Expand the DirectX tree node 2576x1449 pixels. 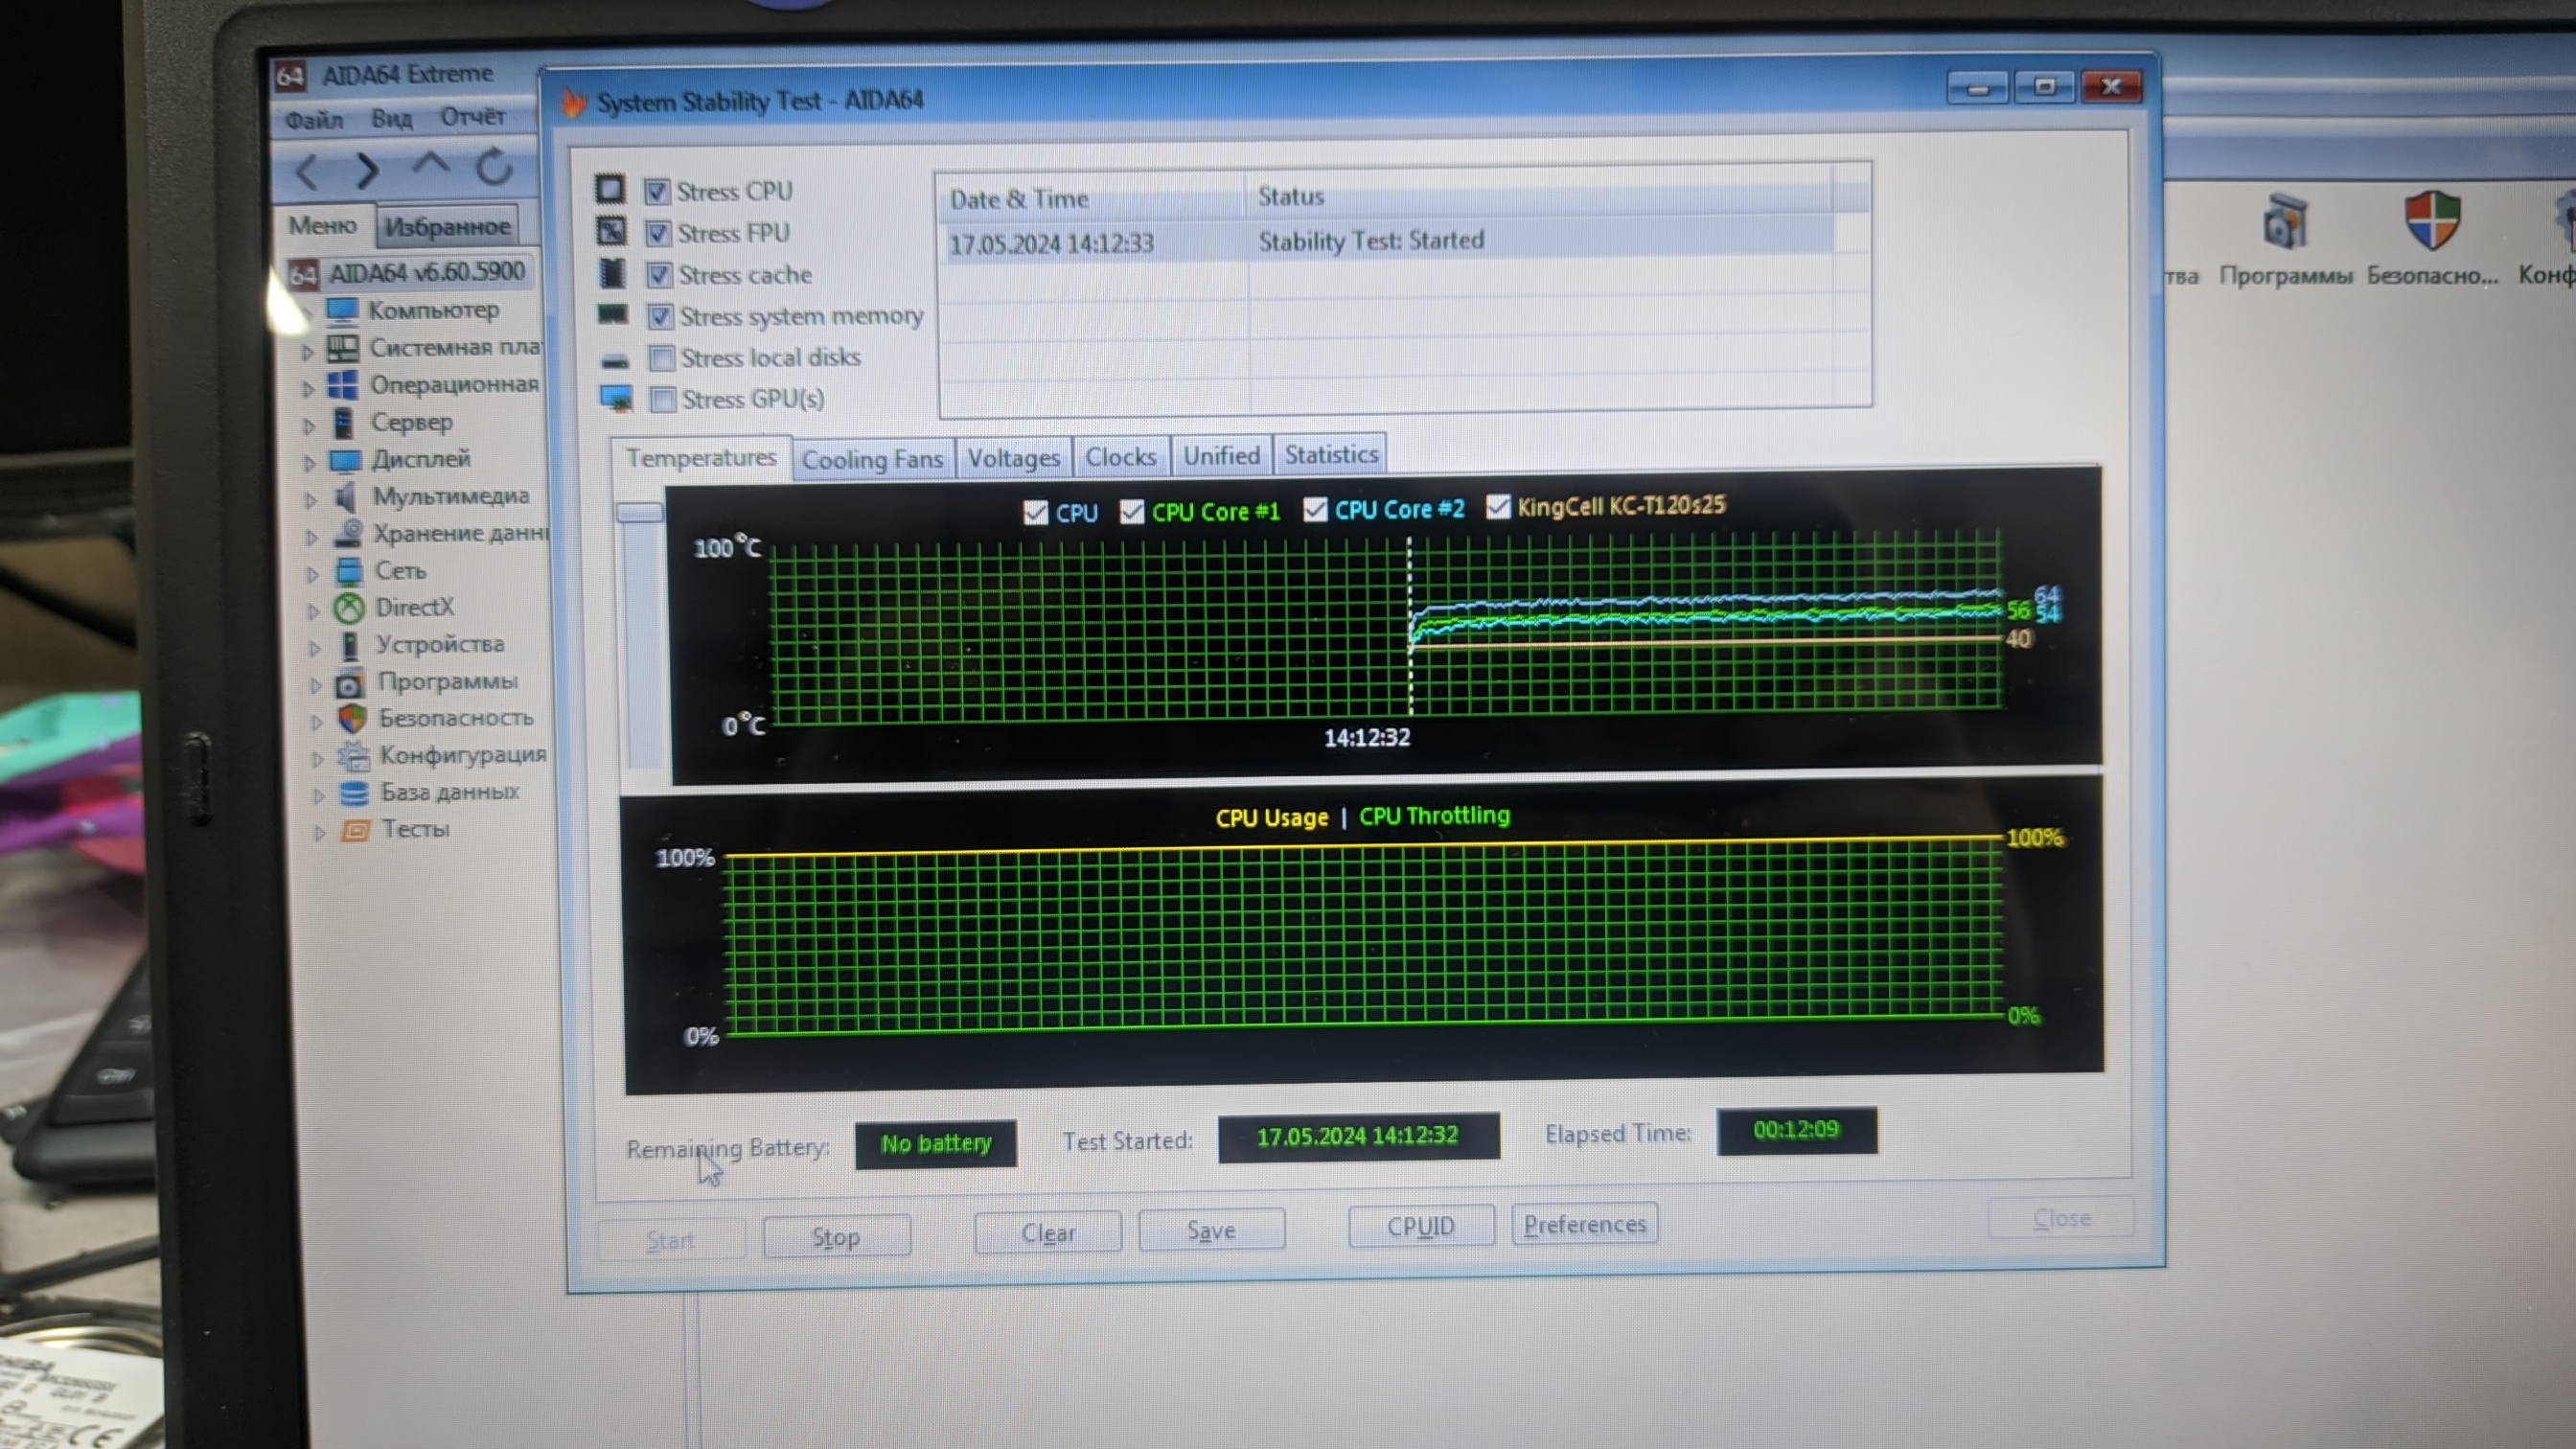click(314, 610)
